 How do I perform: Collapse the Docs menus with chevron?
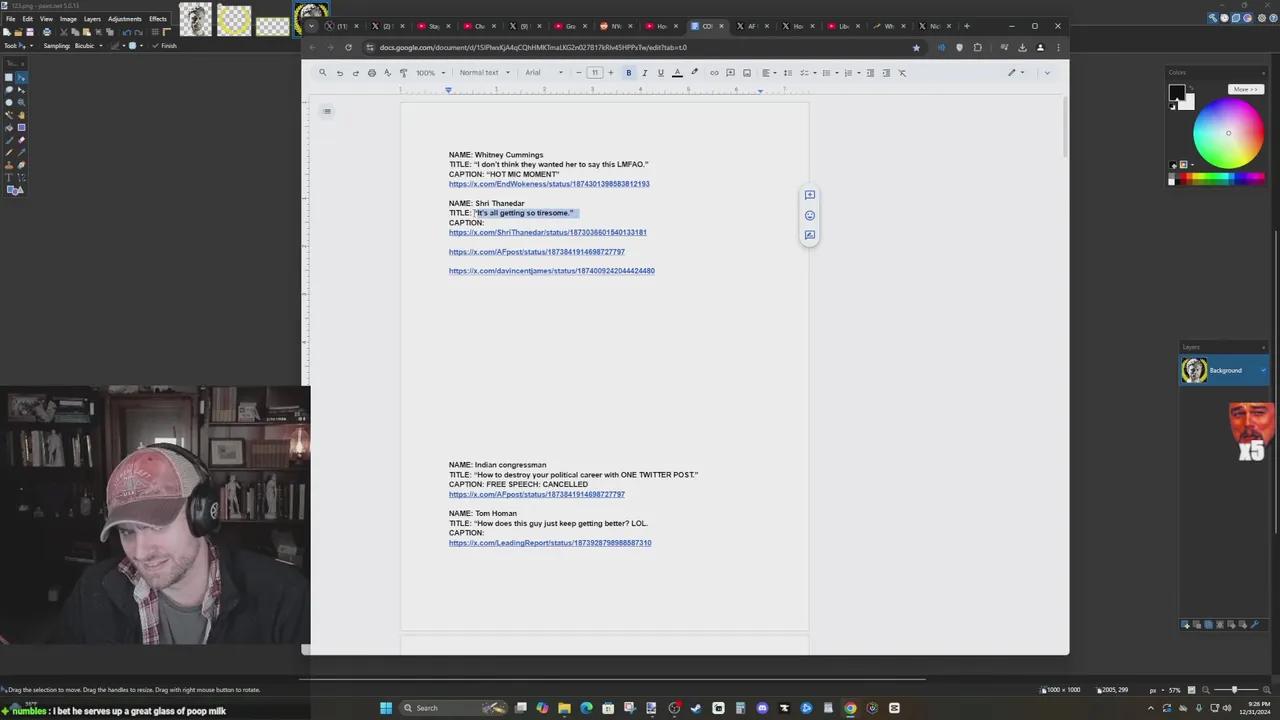1047,72
